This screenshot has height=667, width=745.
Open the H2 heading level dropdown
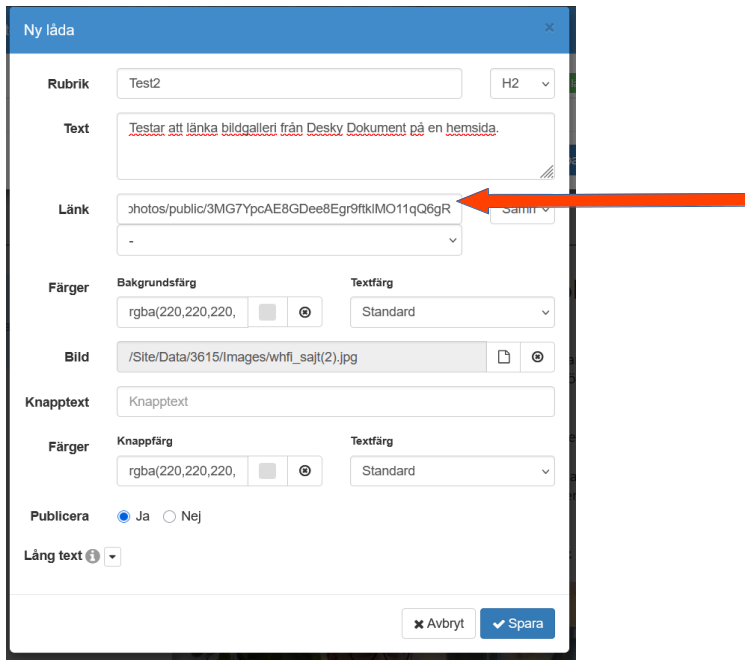521,84
